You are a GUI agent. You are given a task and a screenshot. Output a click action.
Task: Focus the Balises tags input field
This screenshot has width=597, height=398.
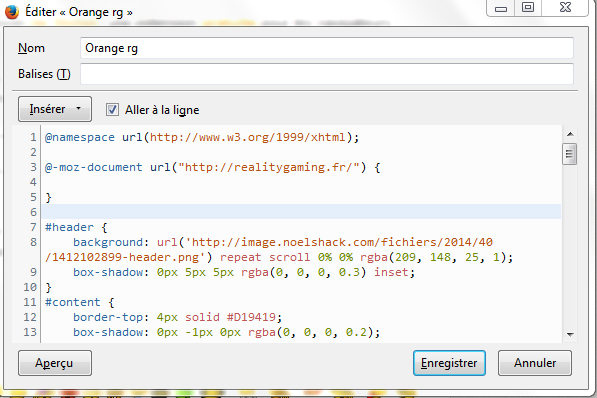coord(327,74)
